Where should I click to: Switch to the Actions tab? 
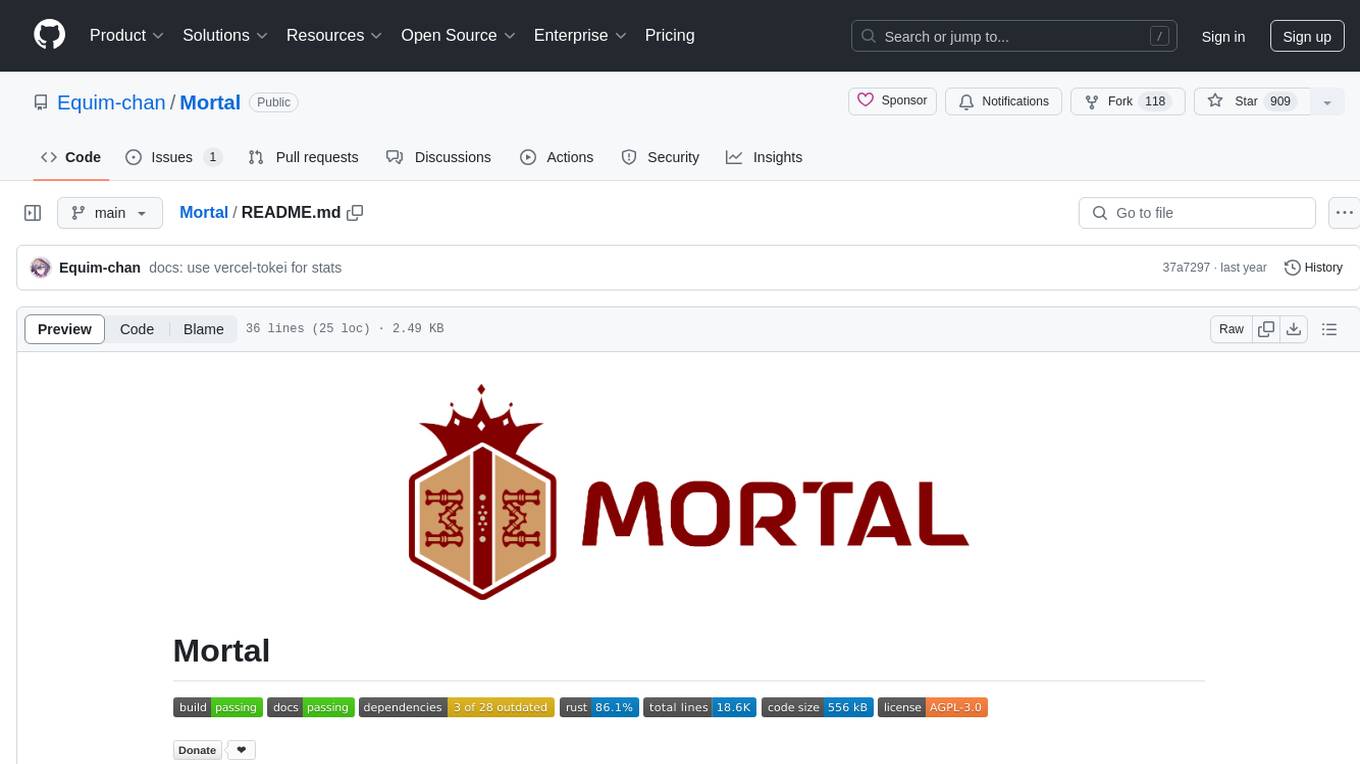[557, 157]
